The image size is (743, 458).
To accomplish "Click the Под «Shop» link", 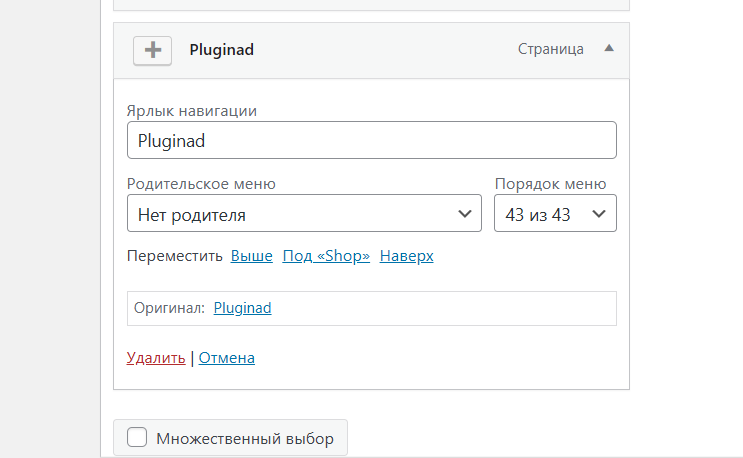I will click(326, 256).
